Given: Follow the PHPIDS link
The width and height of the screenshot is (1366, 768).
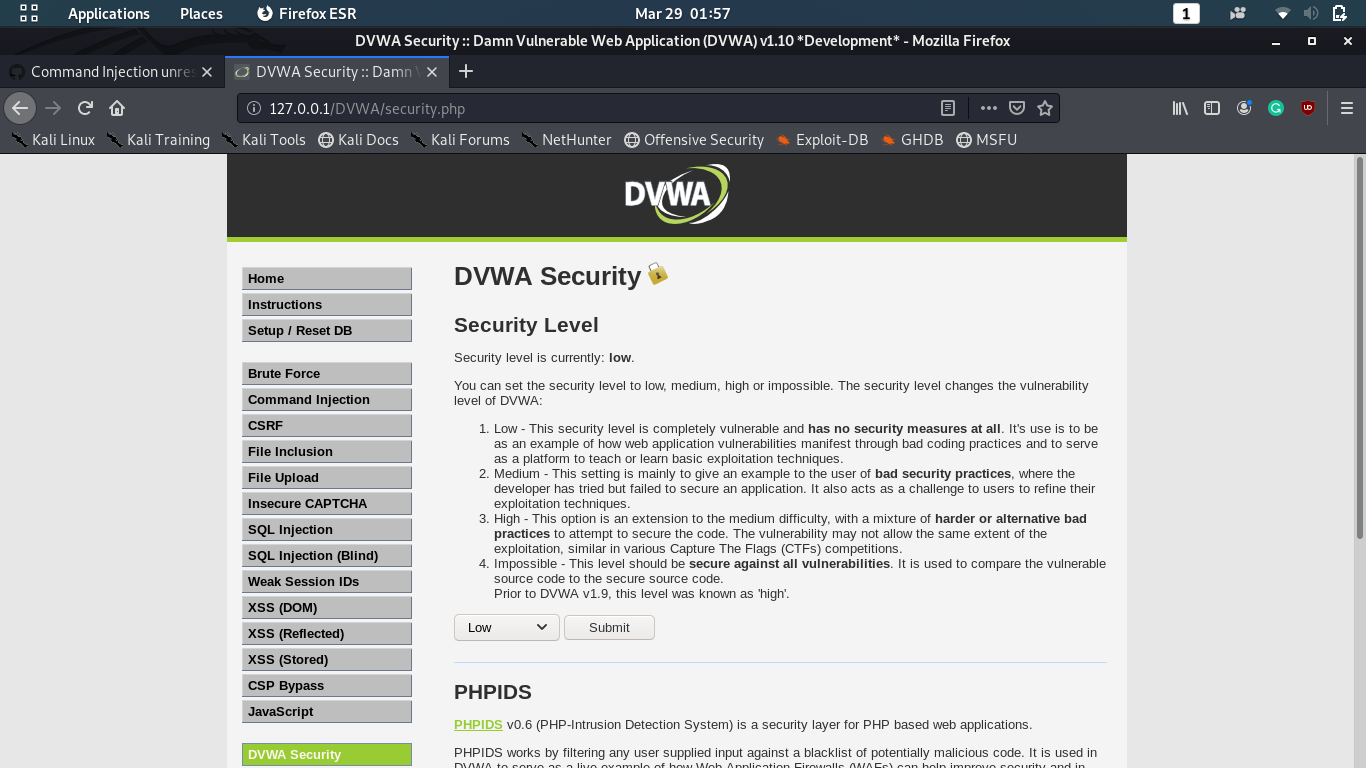Looking at the screenshot, I should click(x=478, y=724).
